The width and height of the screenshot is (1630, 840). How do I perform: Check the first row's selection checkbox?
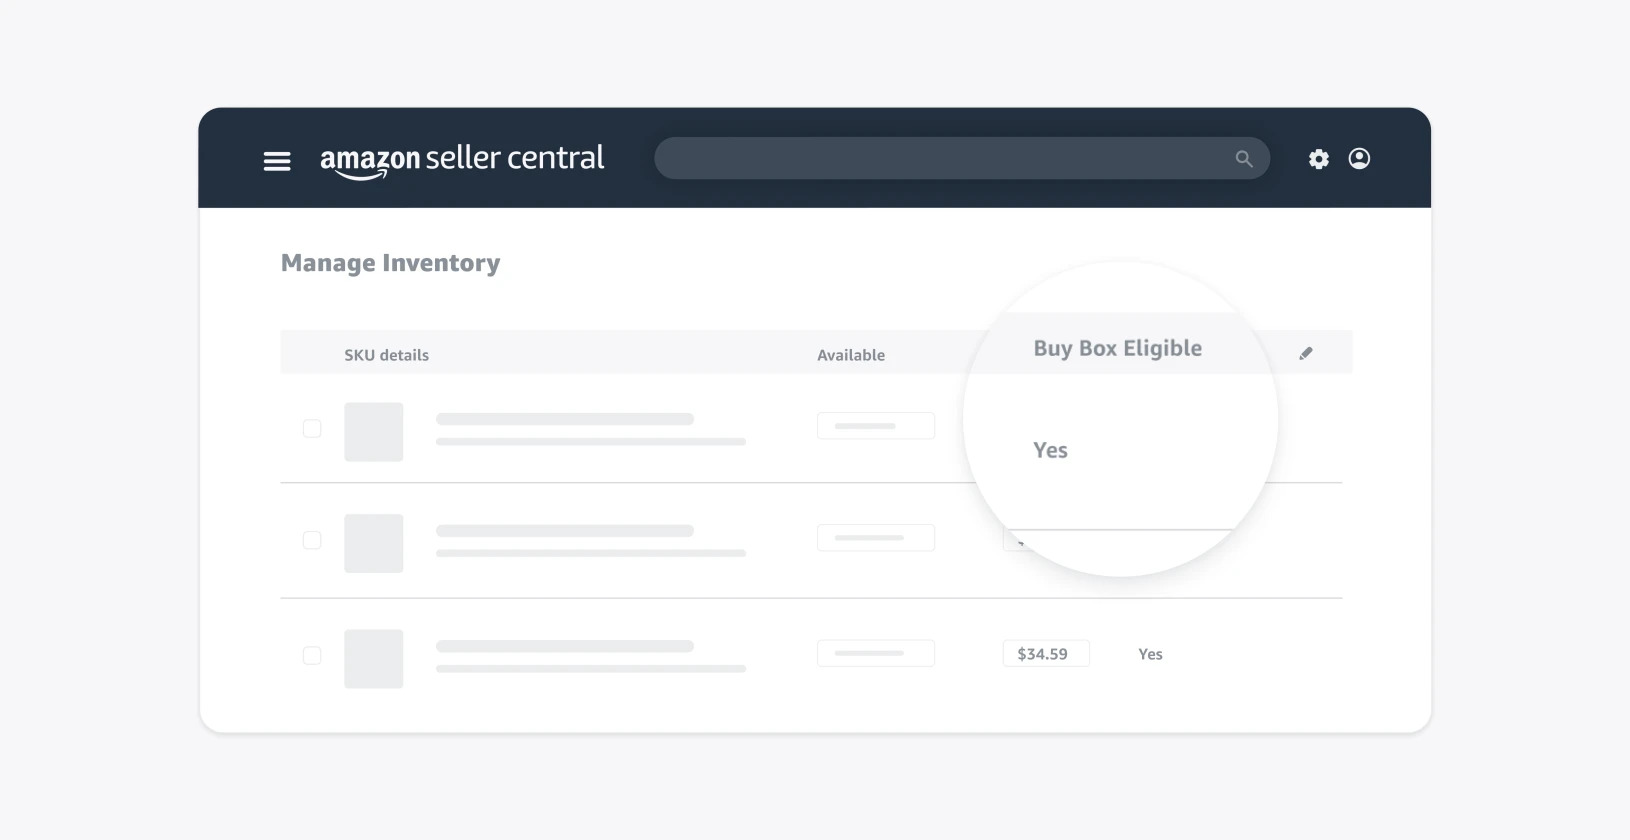point(312,428)
